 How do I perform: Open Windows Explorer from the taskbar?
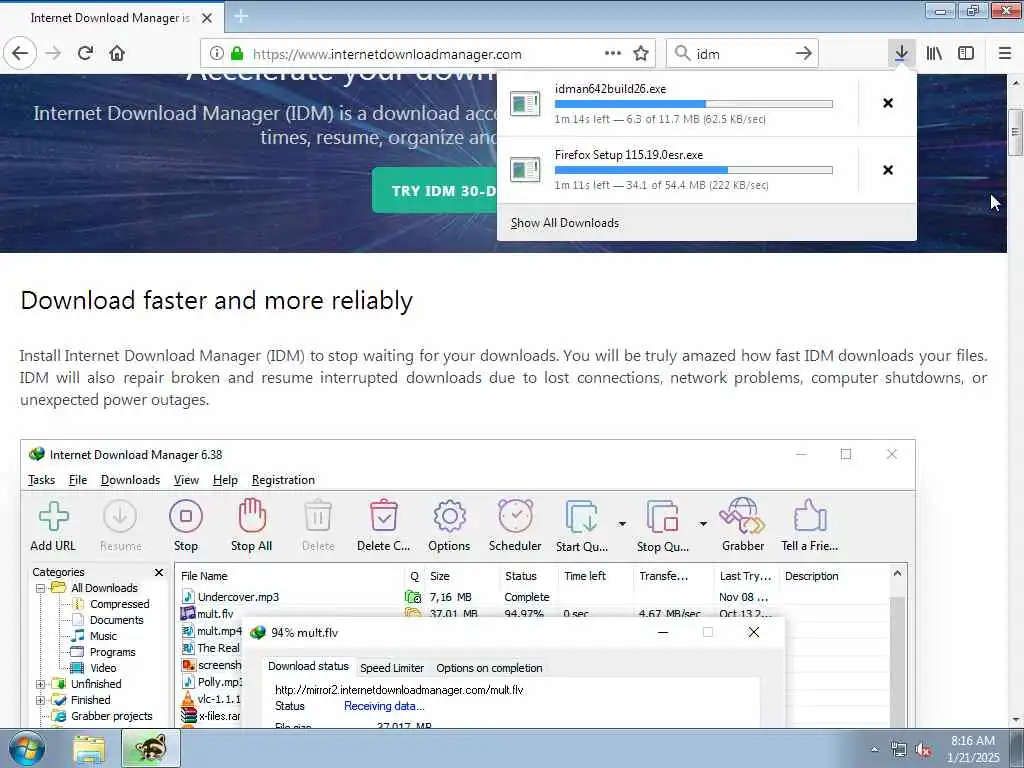[89, 750]
